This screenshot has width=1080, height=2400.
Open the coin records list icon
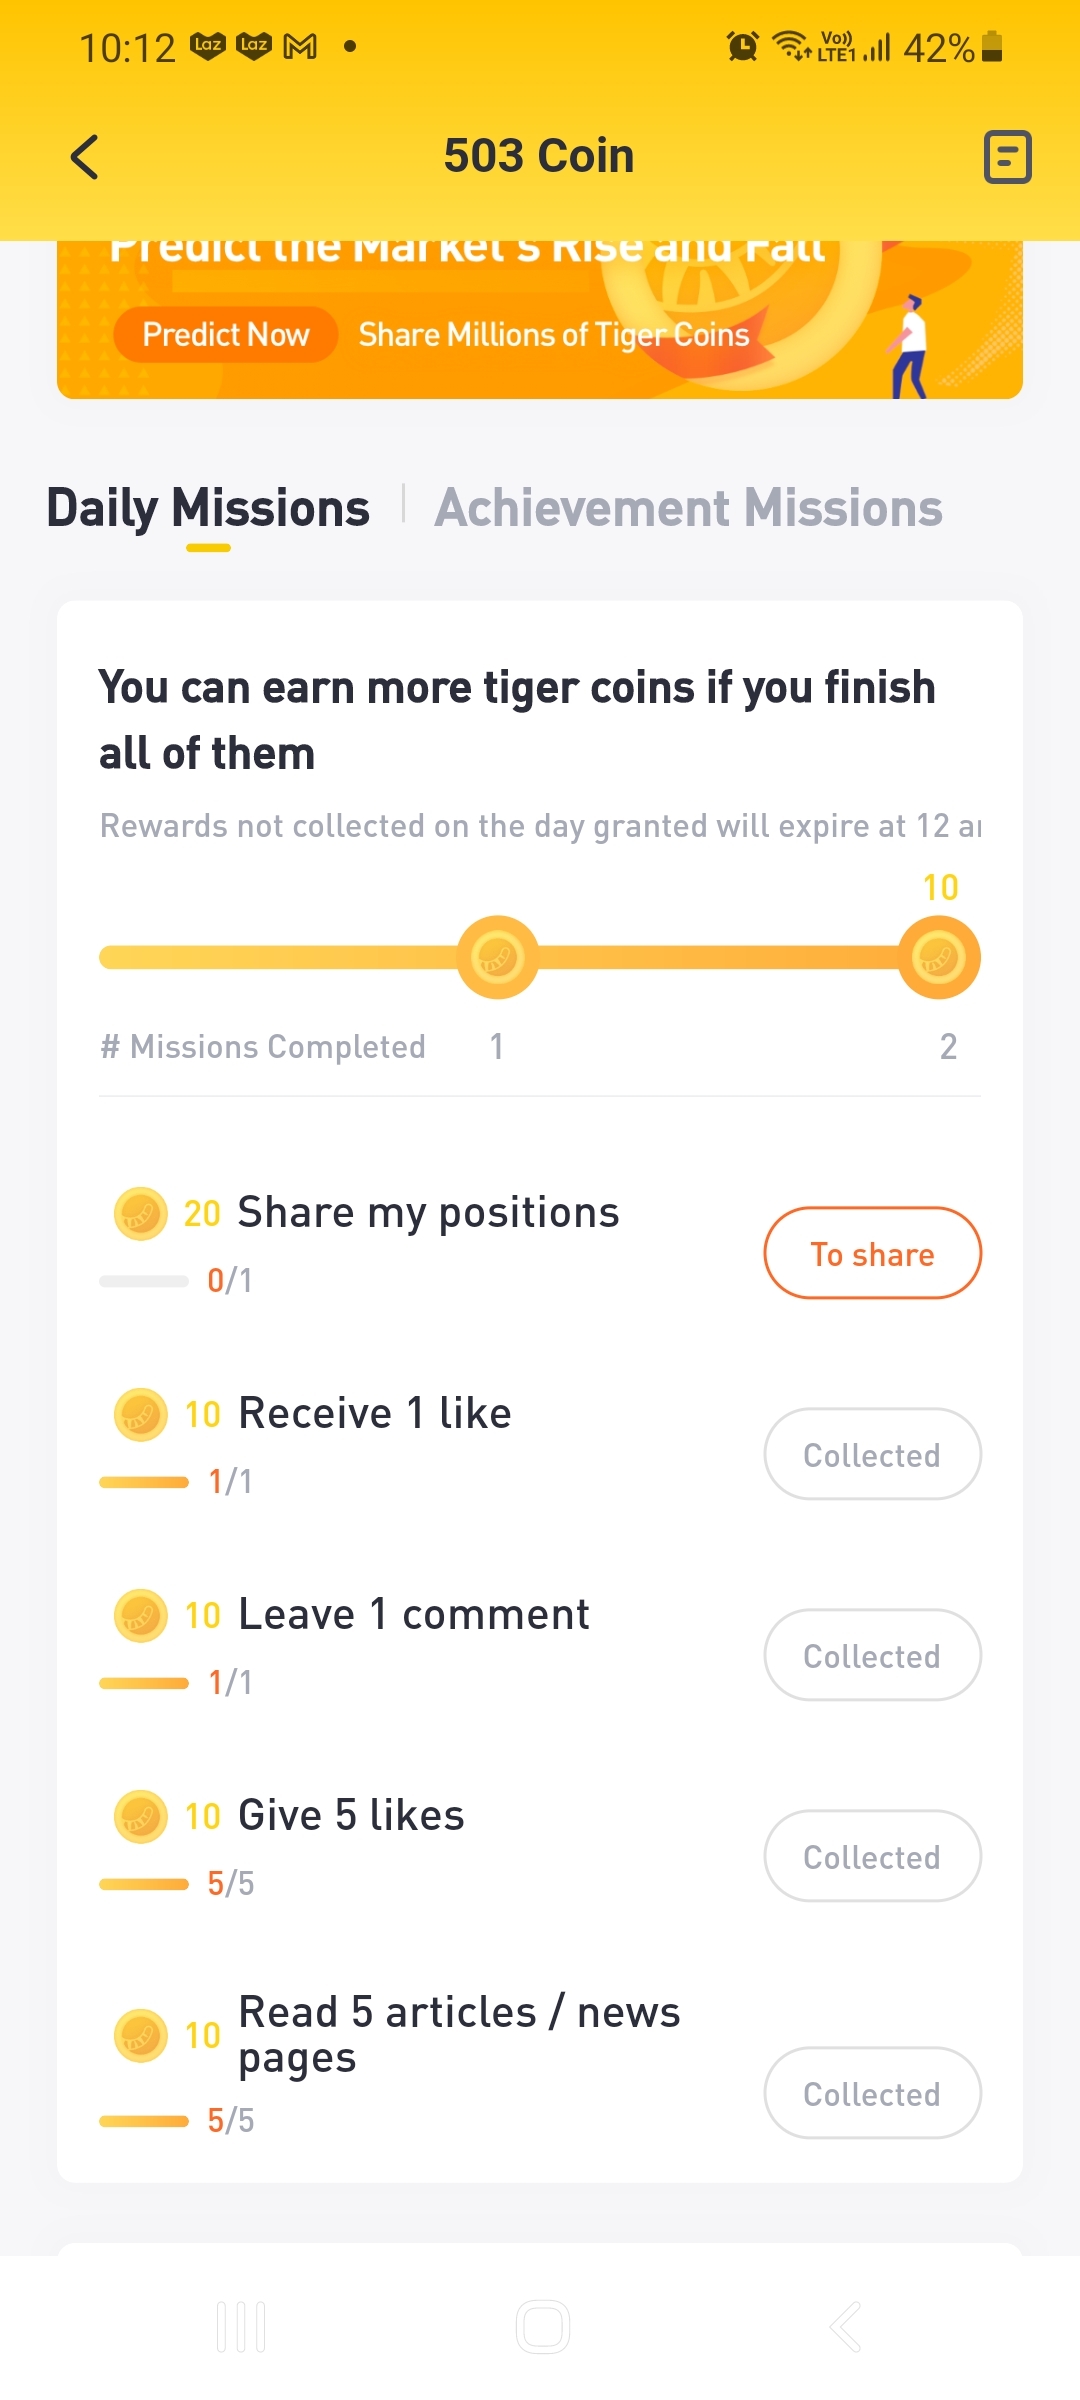point(1007,157)
